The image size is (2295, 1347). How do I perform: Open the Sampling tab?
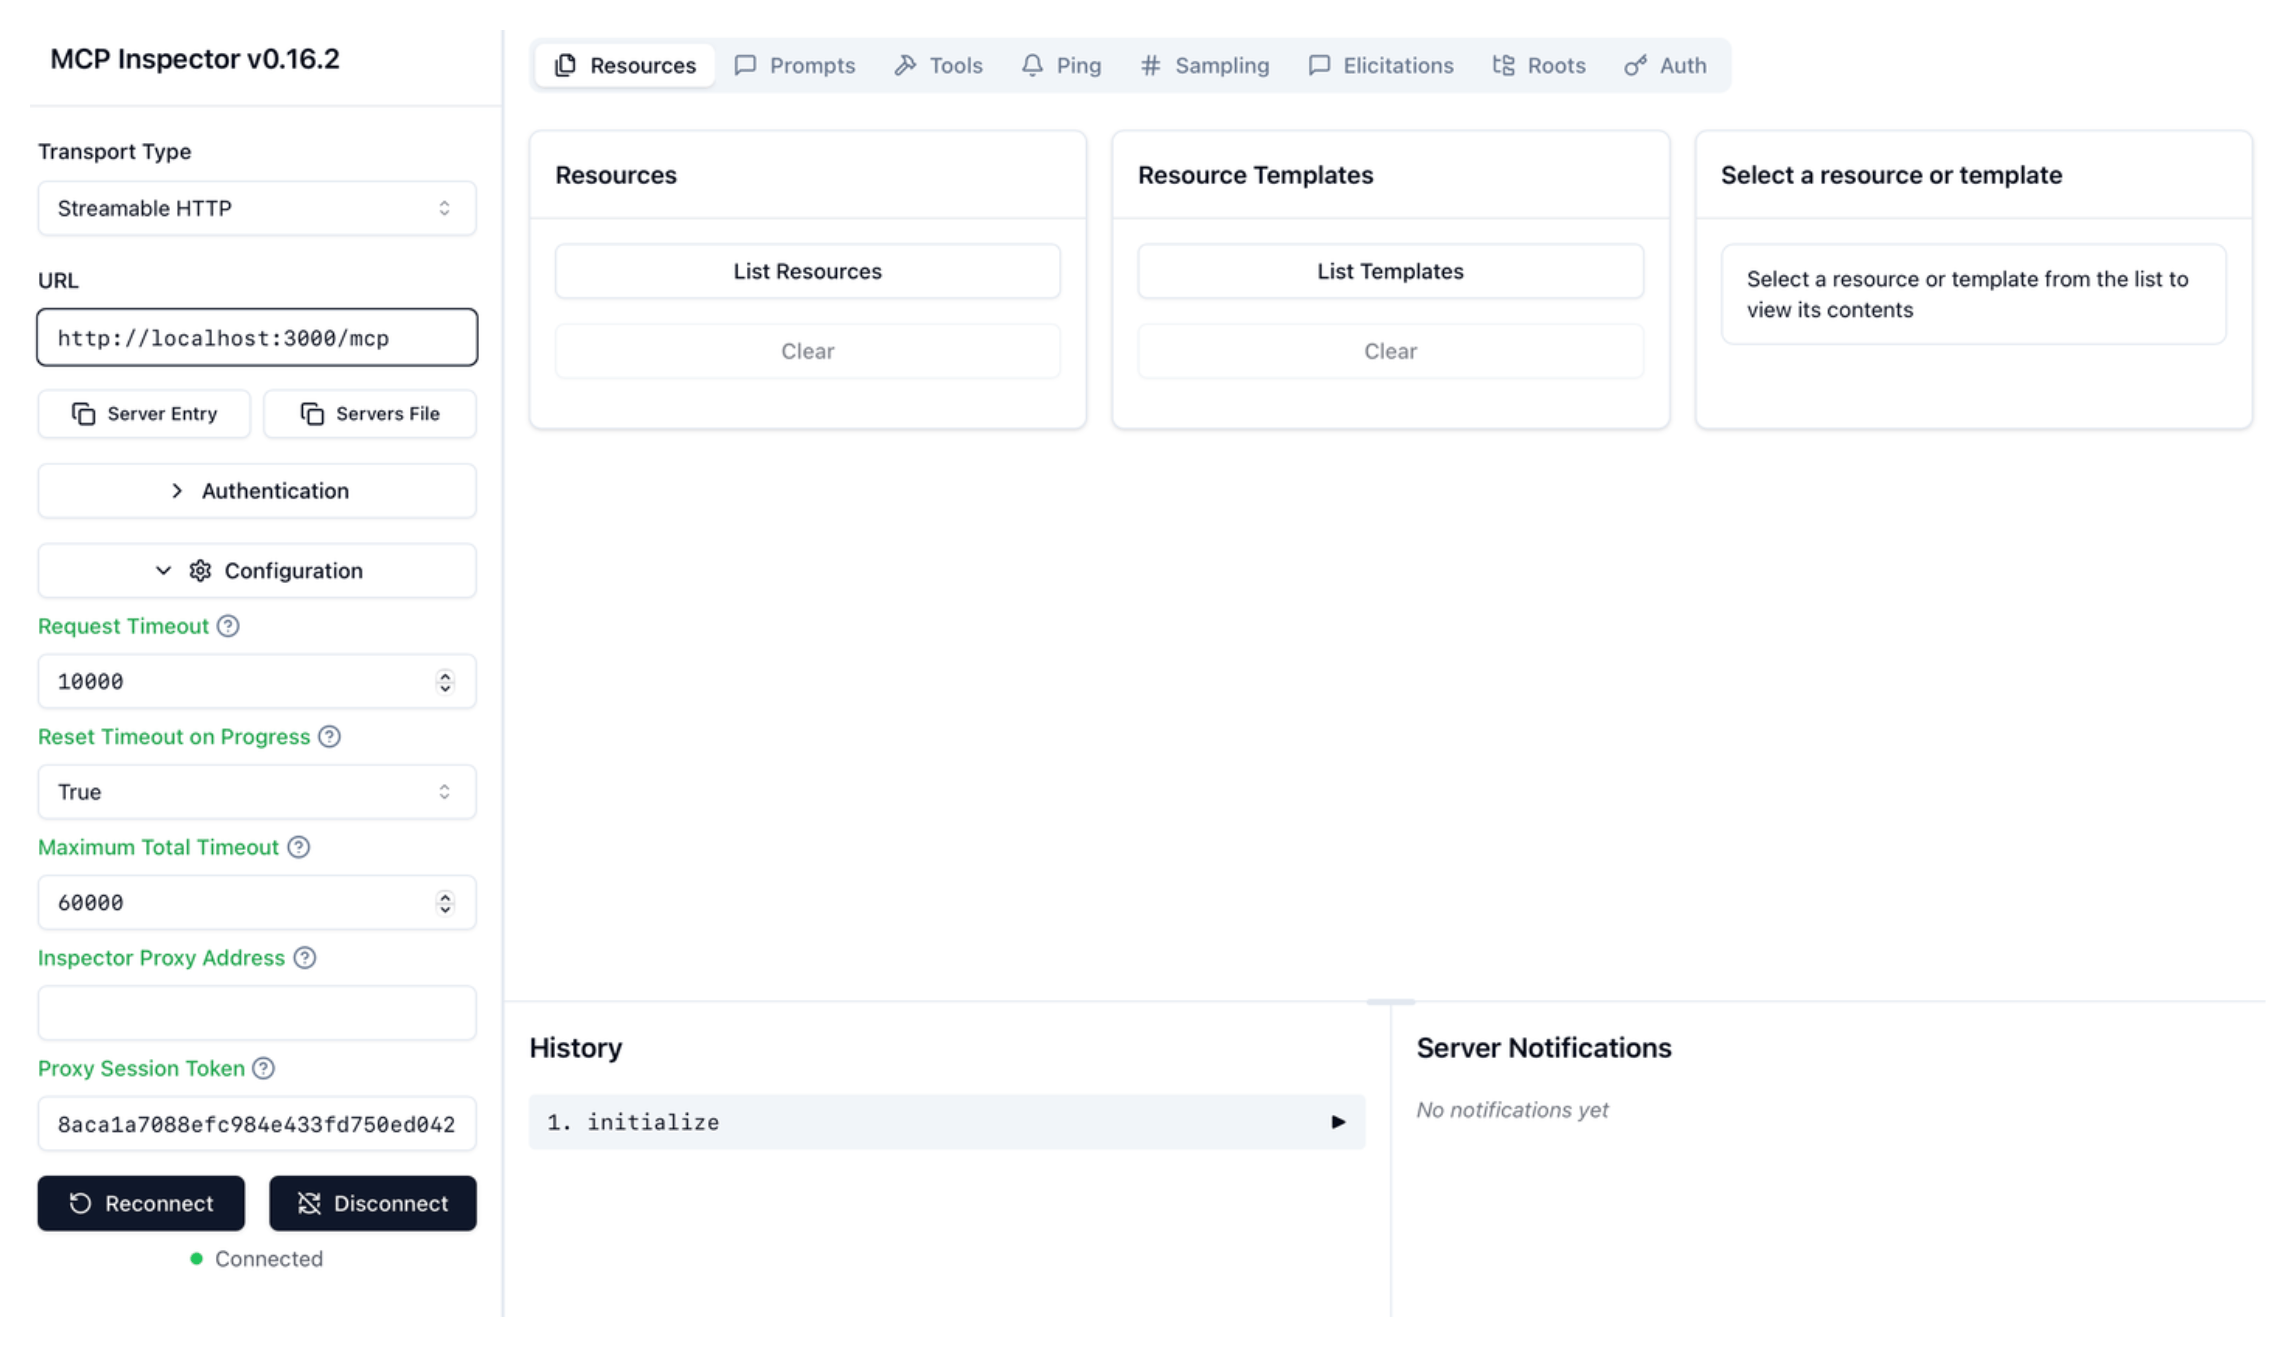click(1204, 66)
